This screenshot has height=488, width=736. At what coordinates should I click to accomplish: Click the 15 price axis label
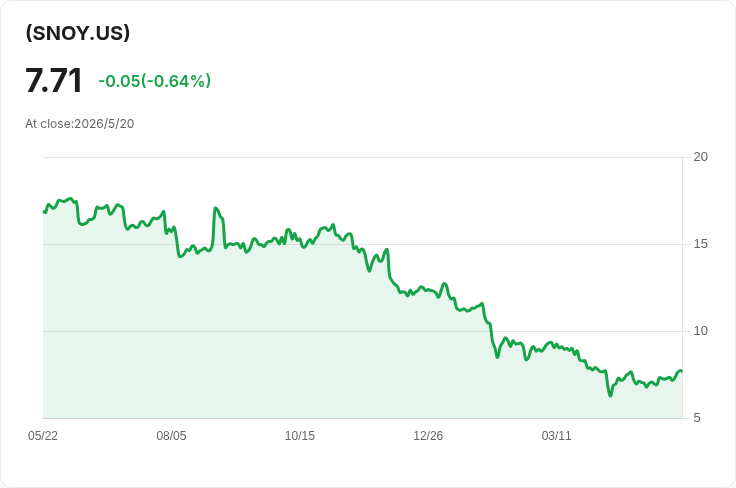[x=700, y=244]
